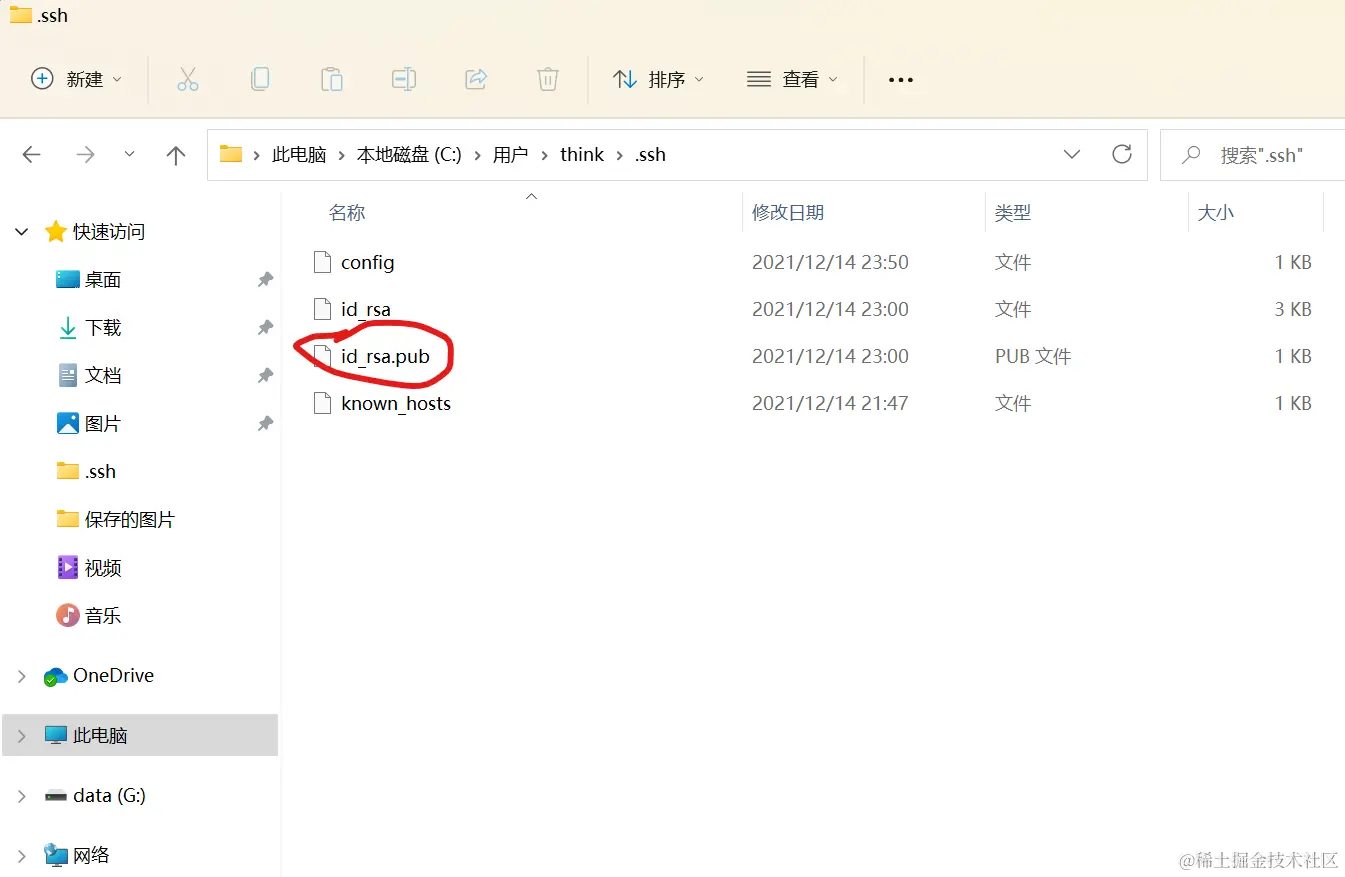This screenshot has width=1345, height=877.
Task: Go forward with the right arrow
Action: click(x=86, y=154)
